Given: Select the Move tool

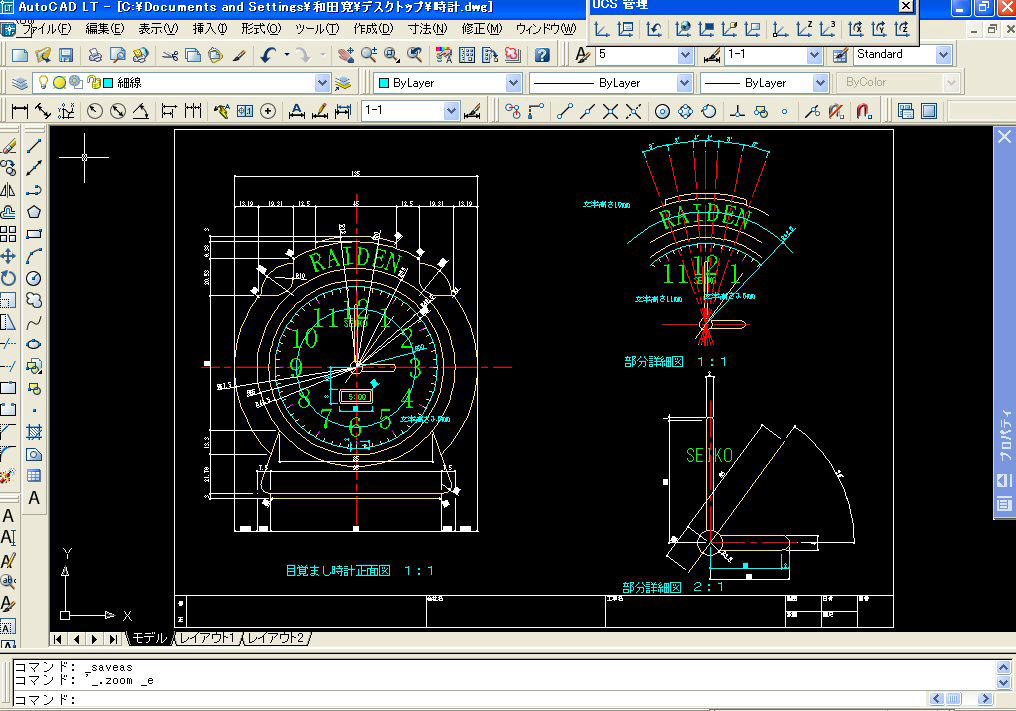Looking at the screenshot, I should click(8, 256).
